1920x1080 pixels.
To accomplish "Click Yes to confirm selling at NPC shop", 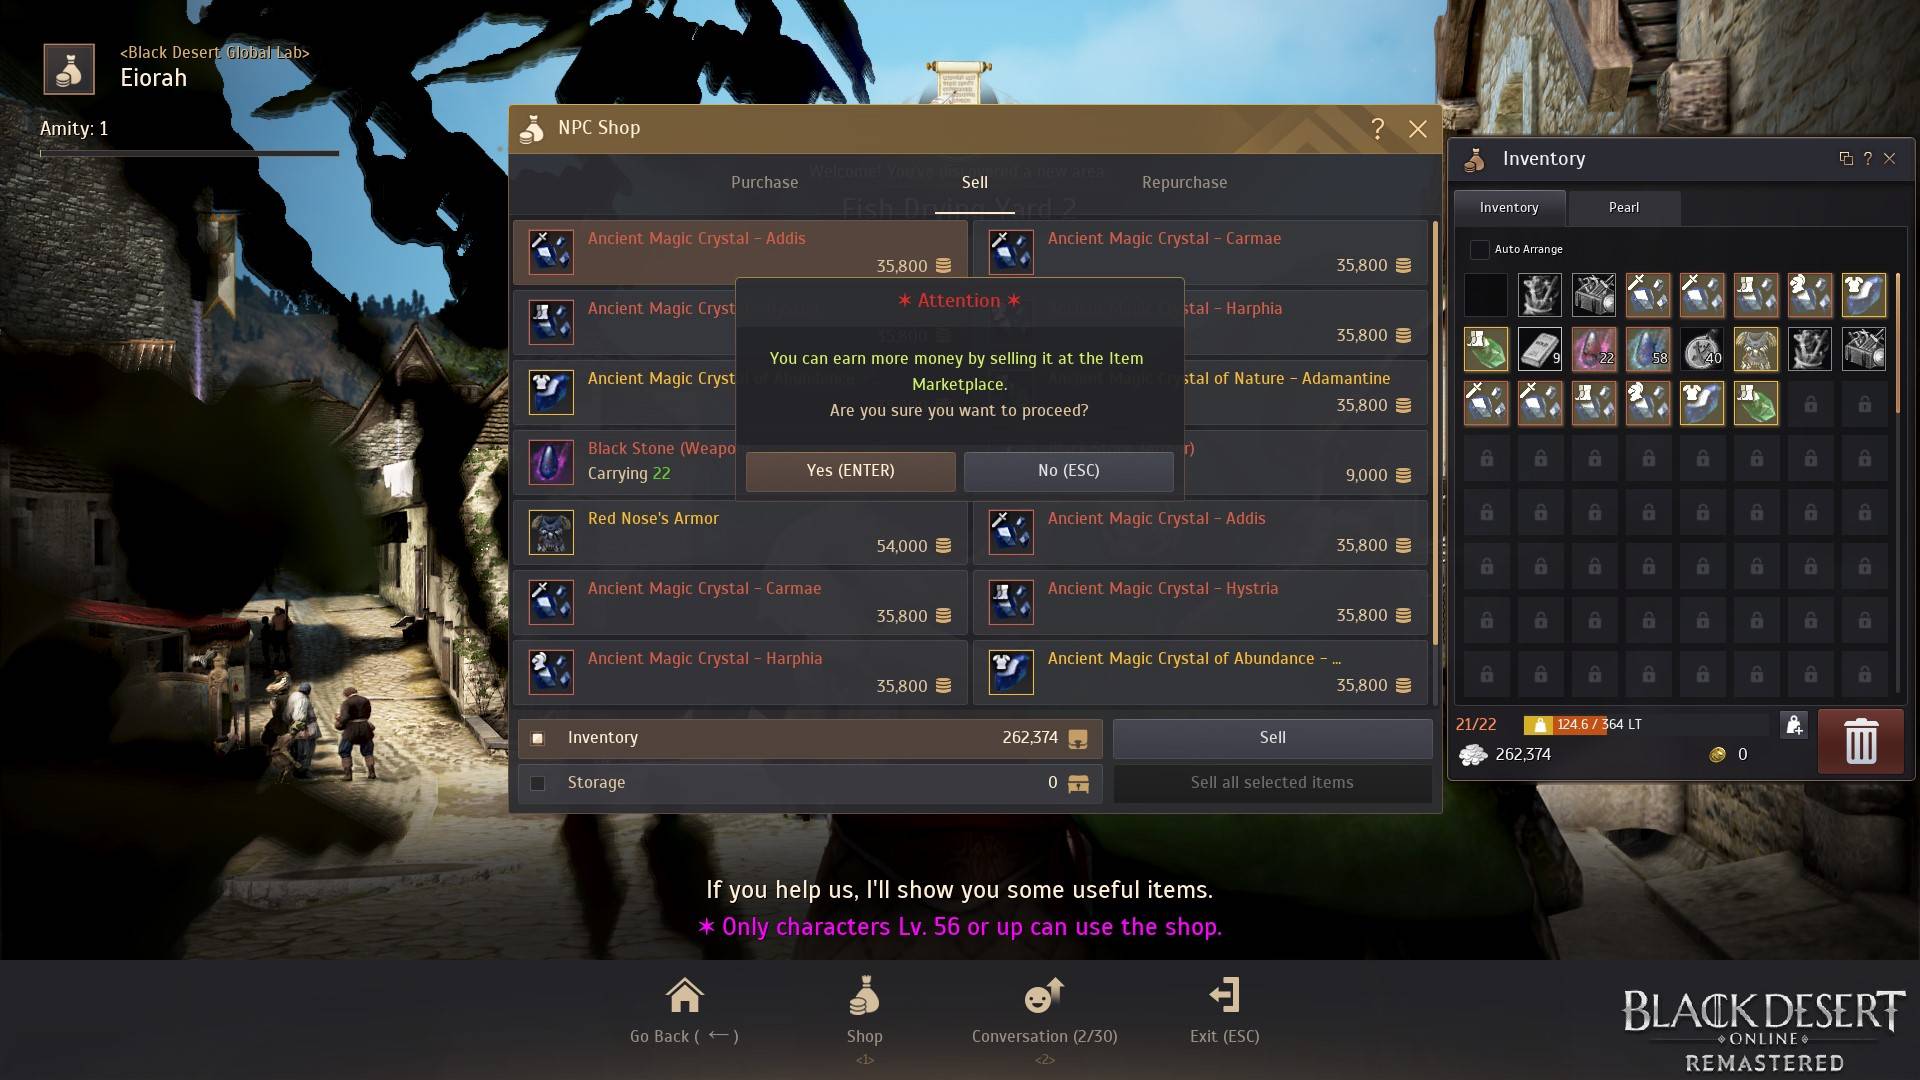I will click(x=851, y=469).
